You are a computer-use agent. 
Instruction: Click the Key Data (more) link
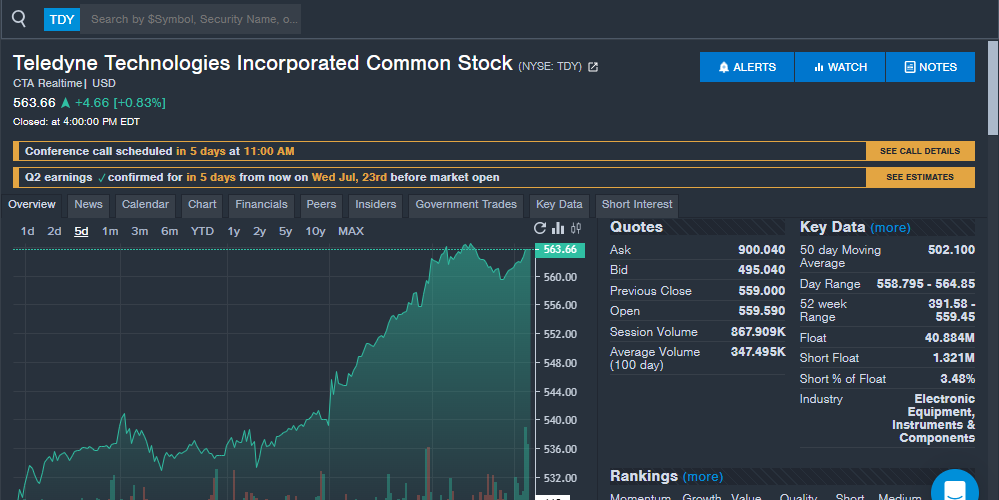pos(890,227)
